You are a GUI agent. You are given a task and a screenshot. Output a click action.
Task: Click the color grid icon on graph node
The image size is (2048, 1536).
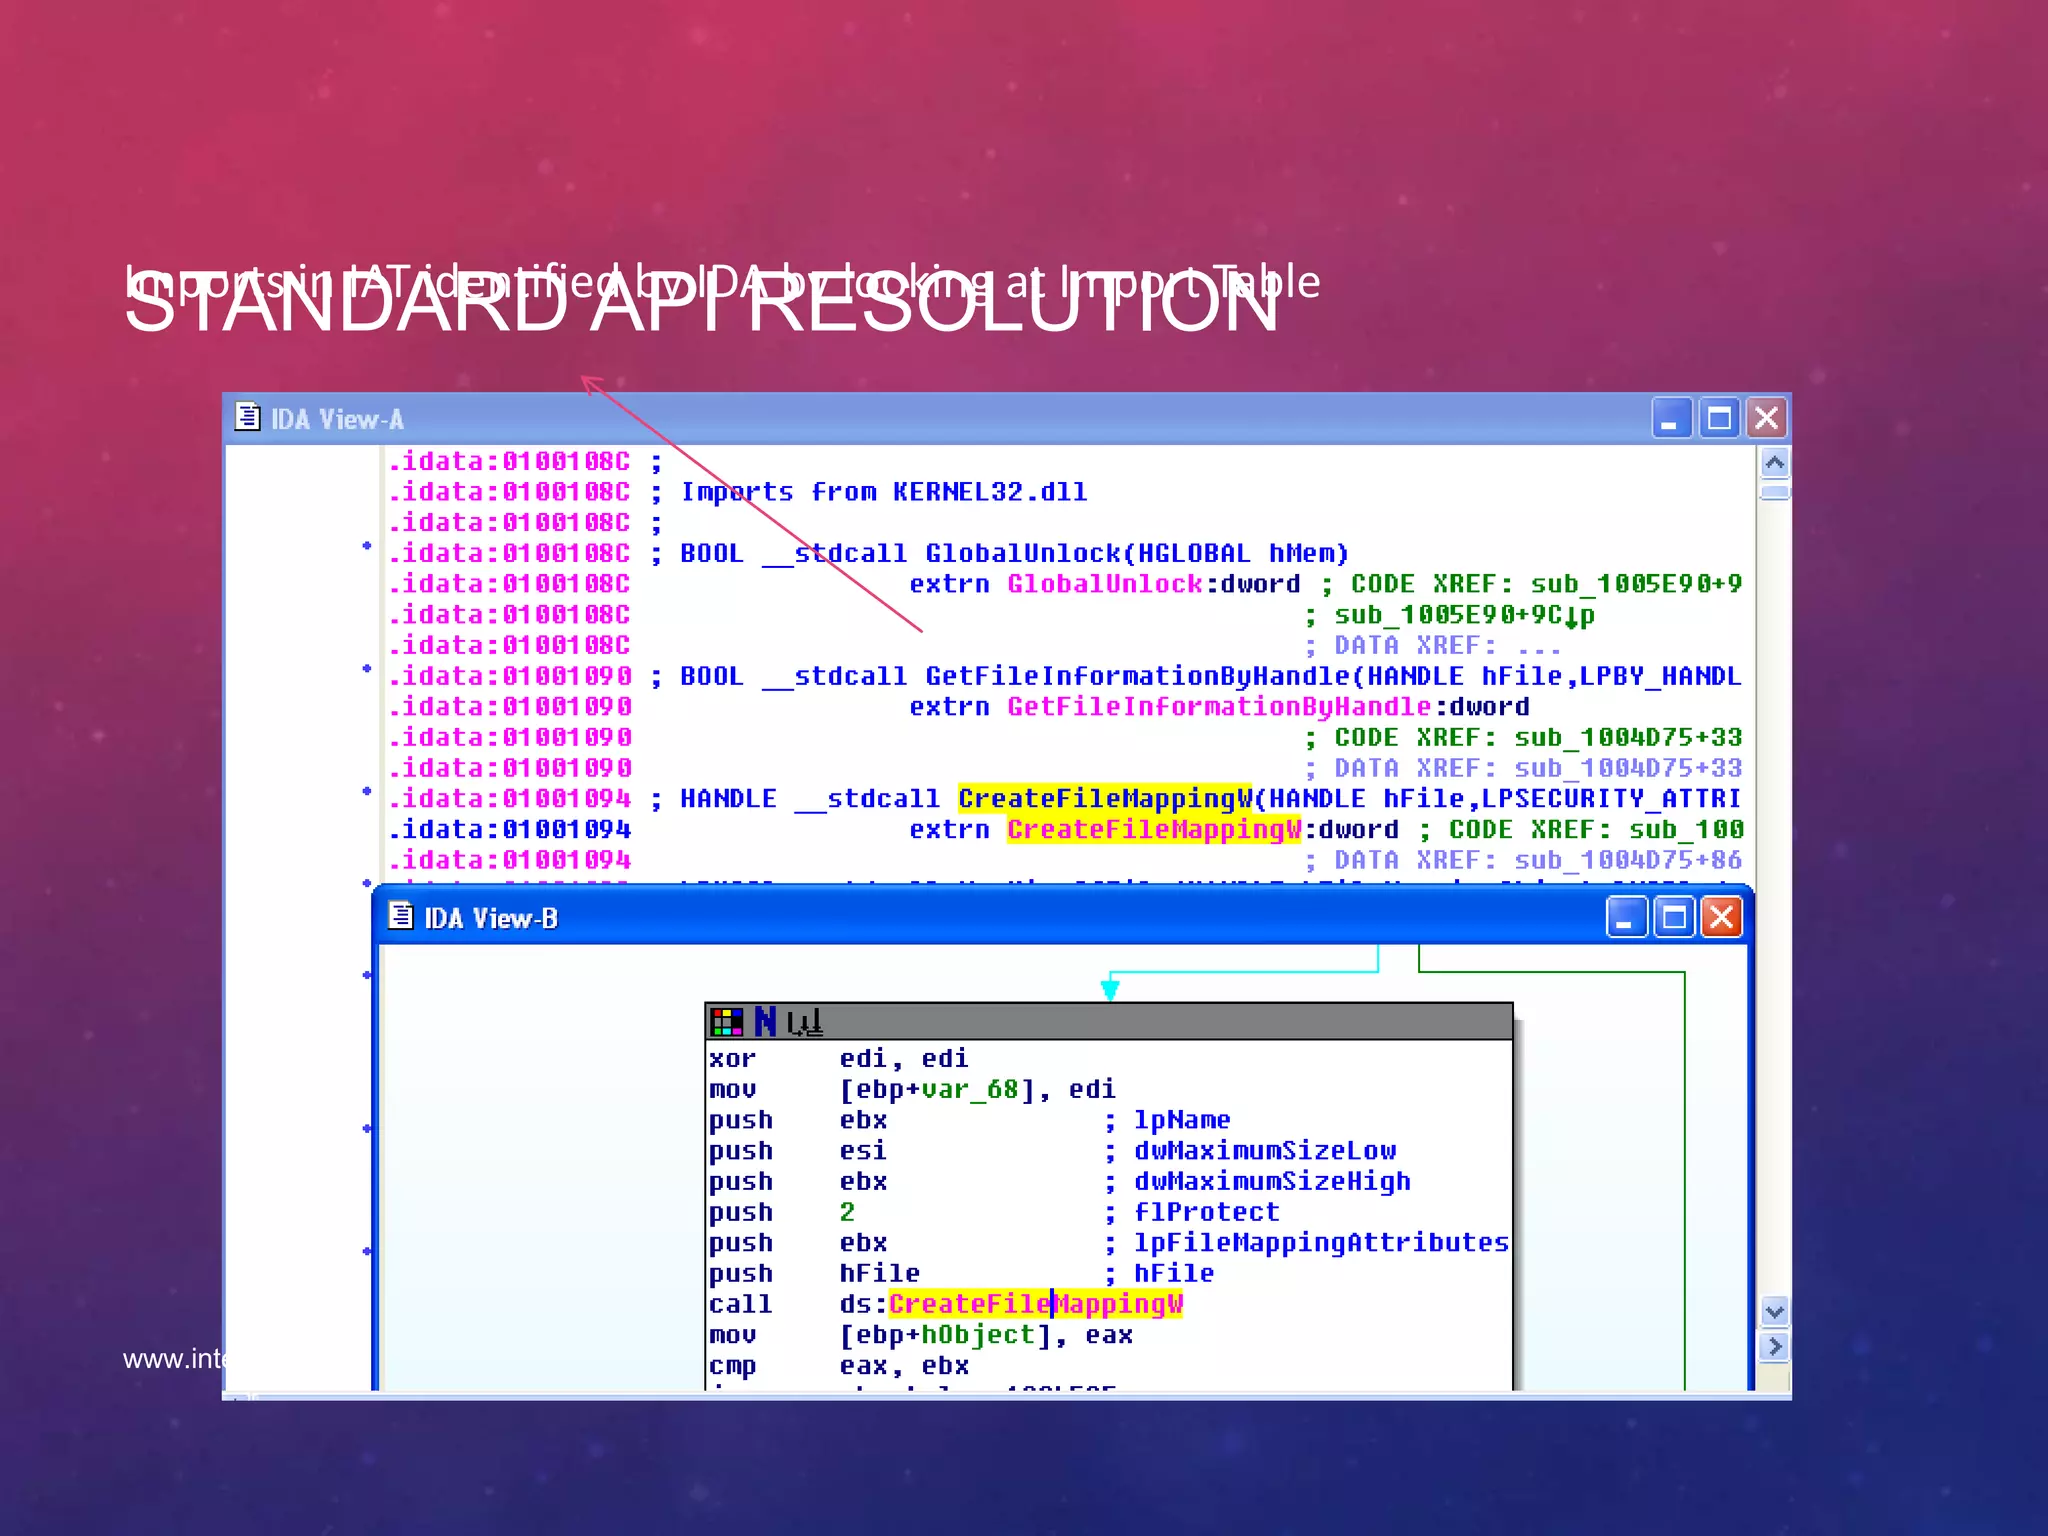[727, 1022]
